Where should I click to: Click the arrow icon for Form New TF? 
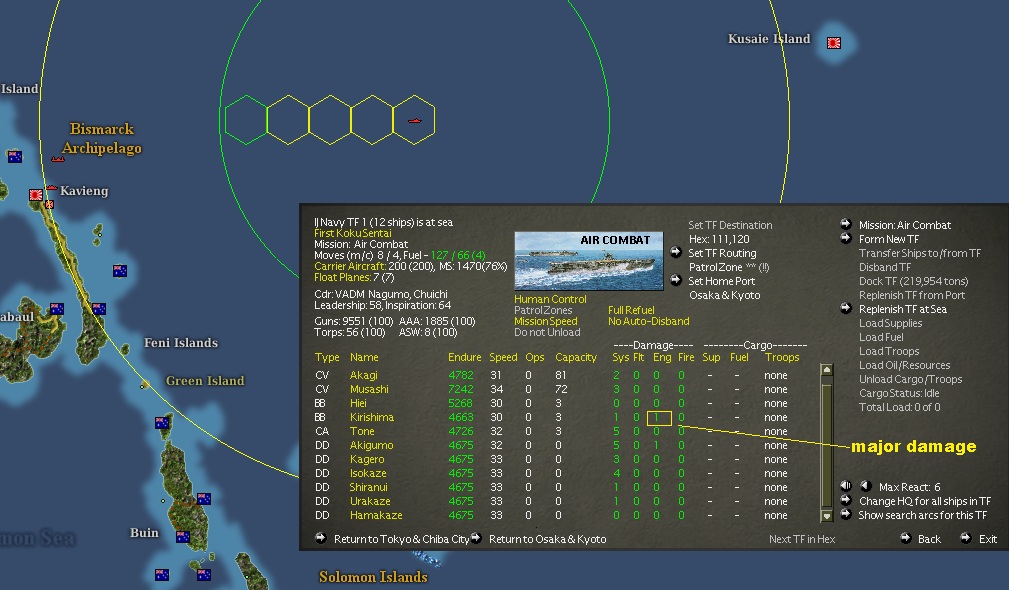[x=846, y=238]
